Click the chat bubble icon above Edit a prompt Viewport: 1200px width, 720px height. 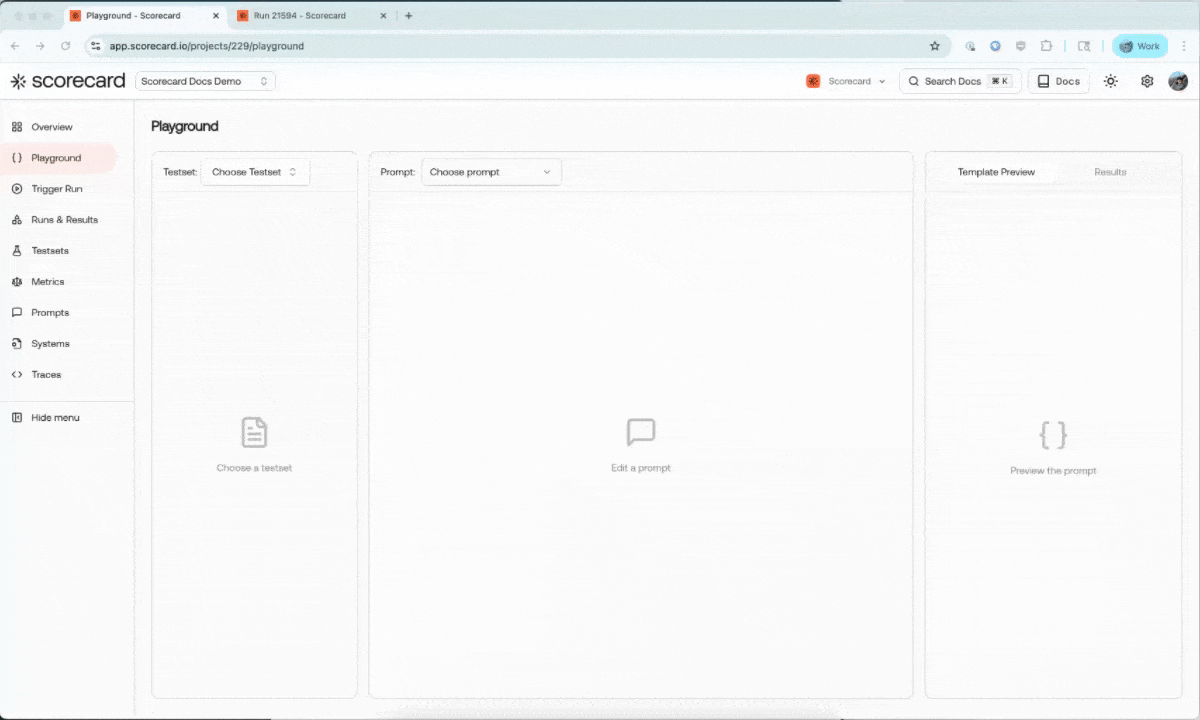(x=641, y=433)
